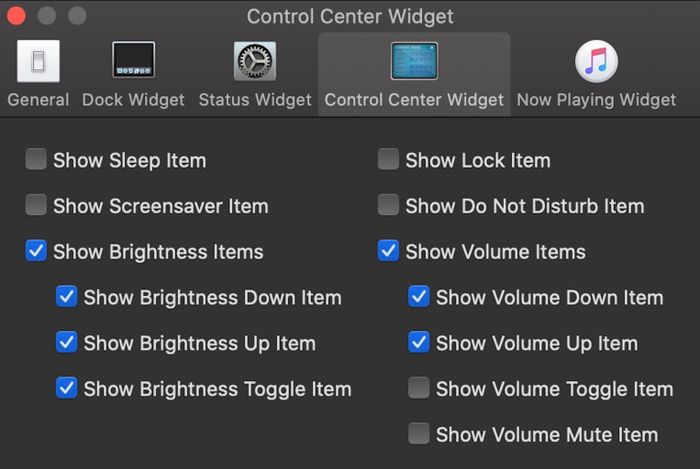This screenshot has height=469, width=700.
Task: Enable Show Do Not Disturb Item
Action: pyautogui.click(x=389, y=206)
